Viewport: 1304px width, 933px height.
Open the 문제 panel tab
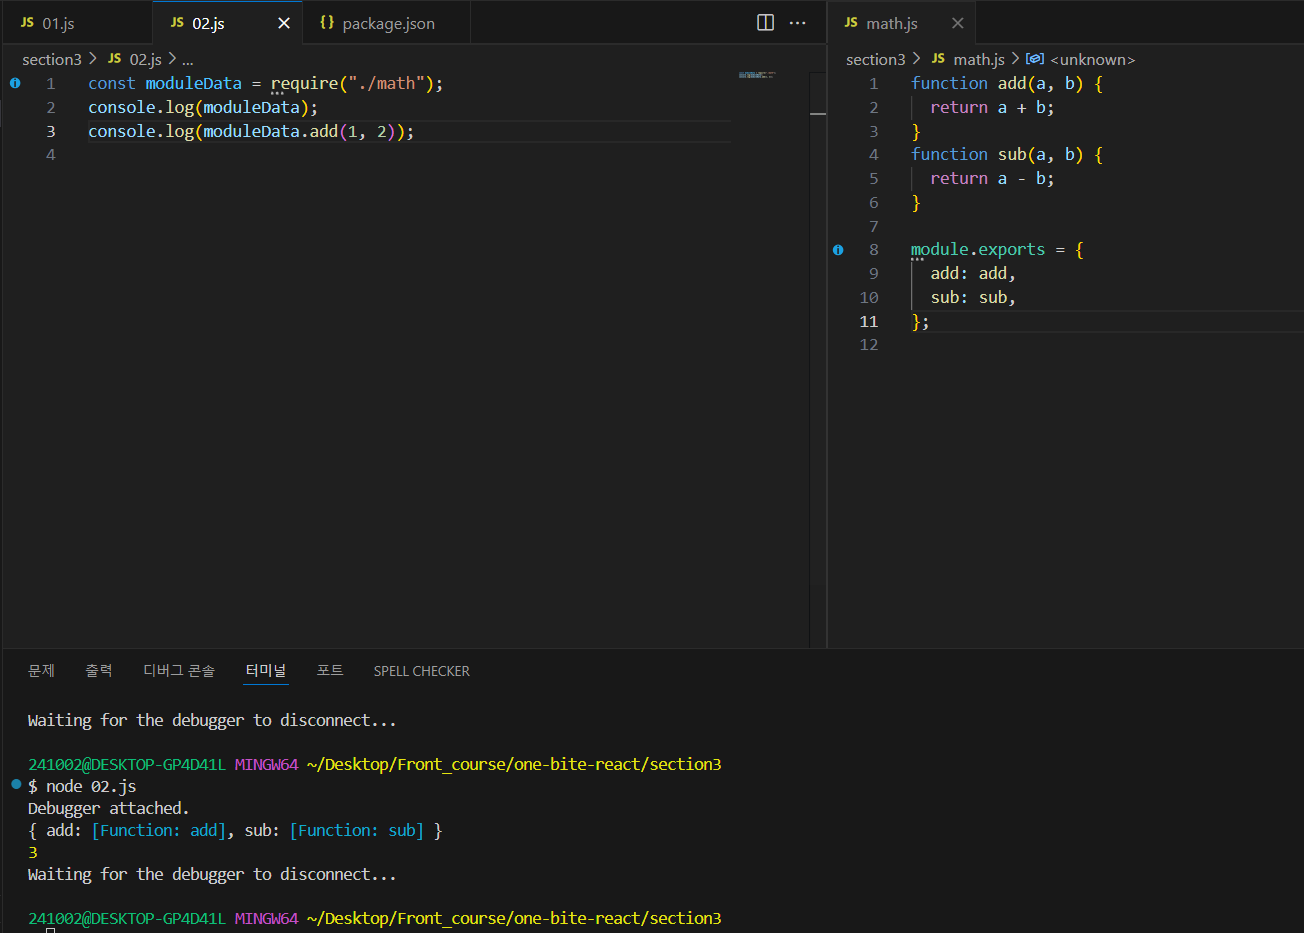pos(41,671)
